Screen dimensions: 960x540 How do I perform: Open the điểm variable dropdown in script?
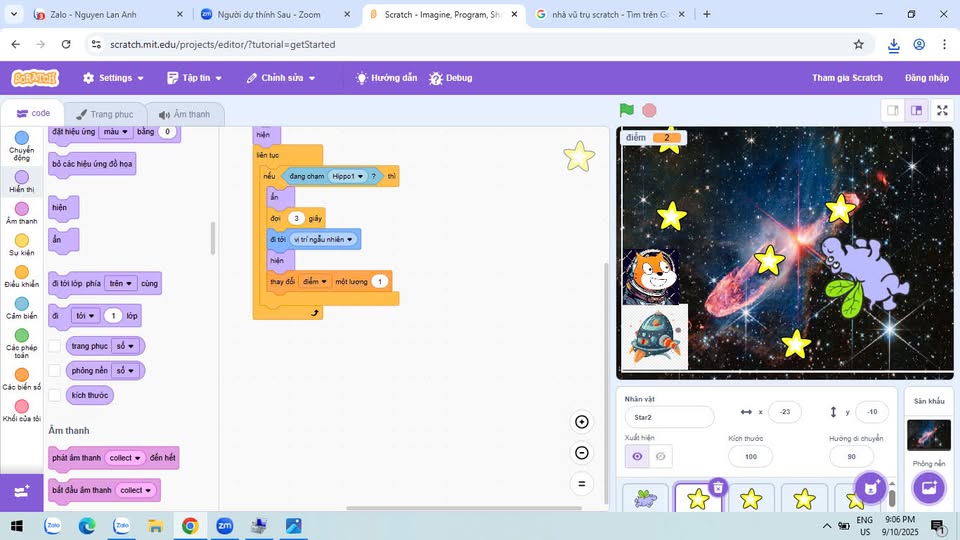click(315, 282)
